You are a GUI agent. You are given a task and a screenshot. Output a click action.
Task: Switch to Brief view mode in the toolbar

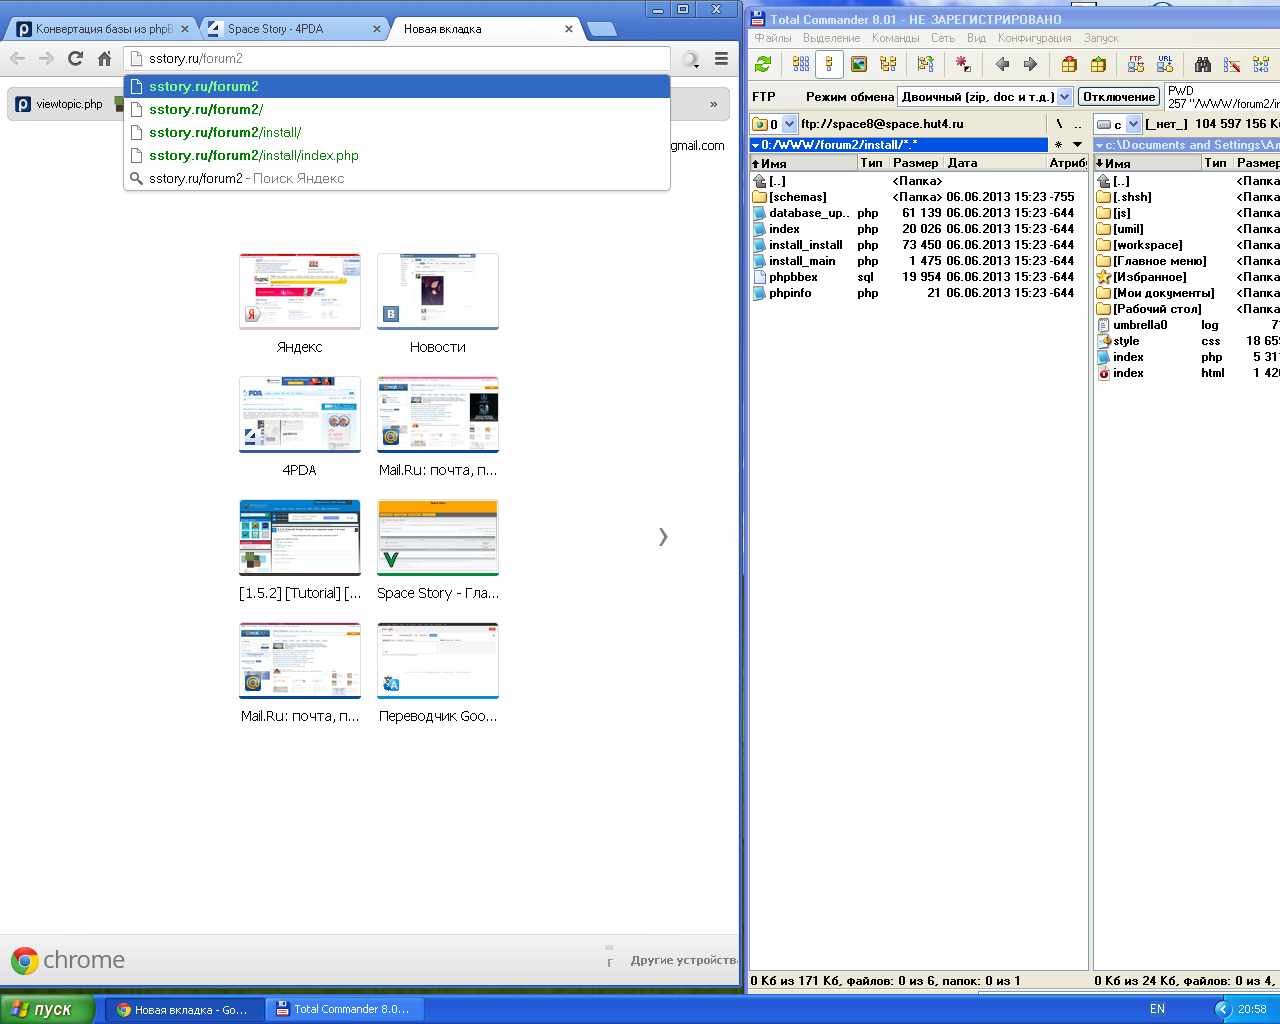pos(801,65)
